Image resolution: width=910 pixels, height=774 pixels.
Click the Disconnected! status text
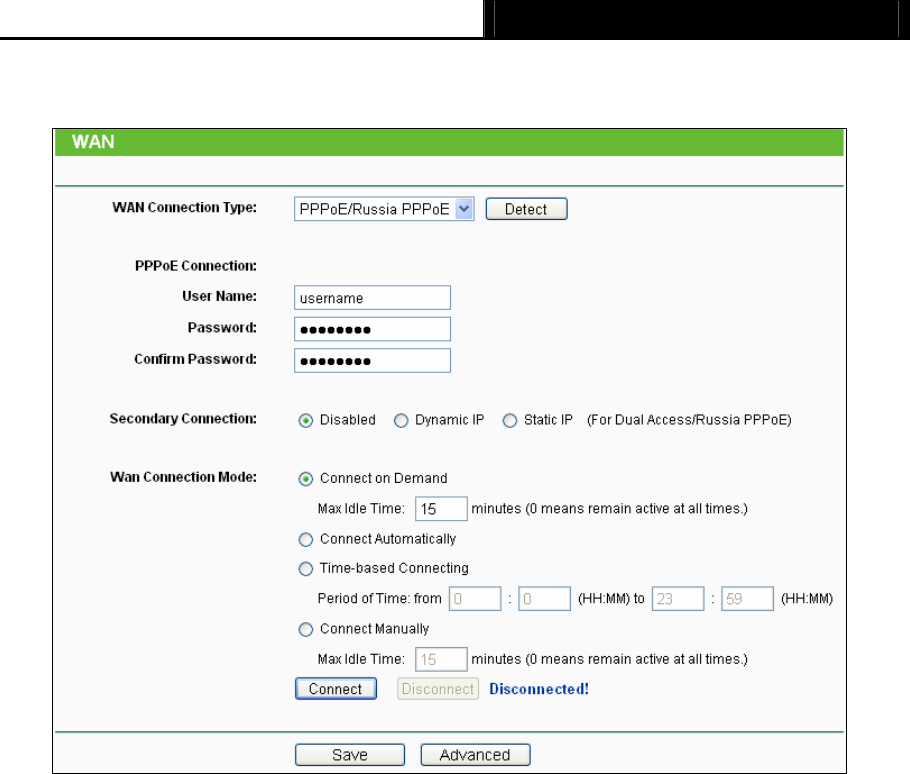(539, 689)
